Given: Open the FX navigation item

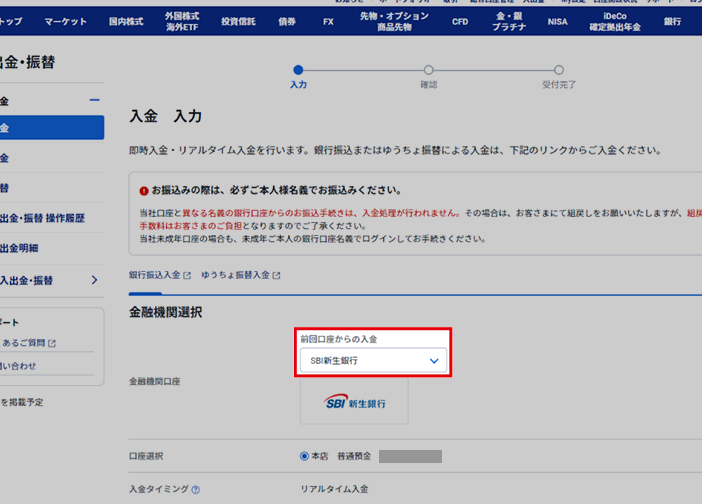Looking at the screenshot, I should pyautogui.click(x=328, y=21).
